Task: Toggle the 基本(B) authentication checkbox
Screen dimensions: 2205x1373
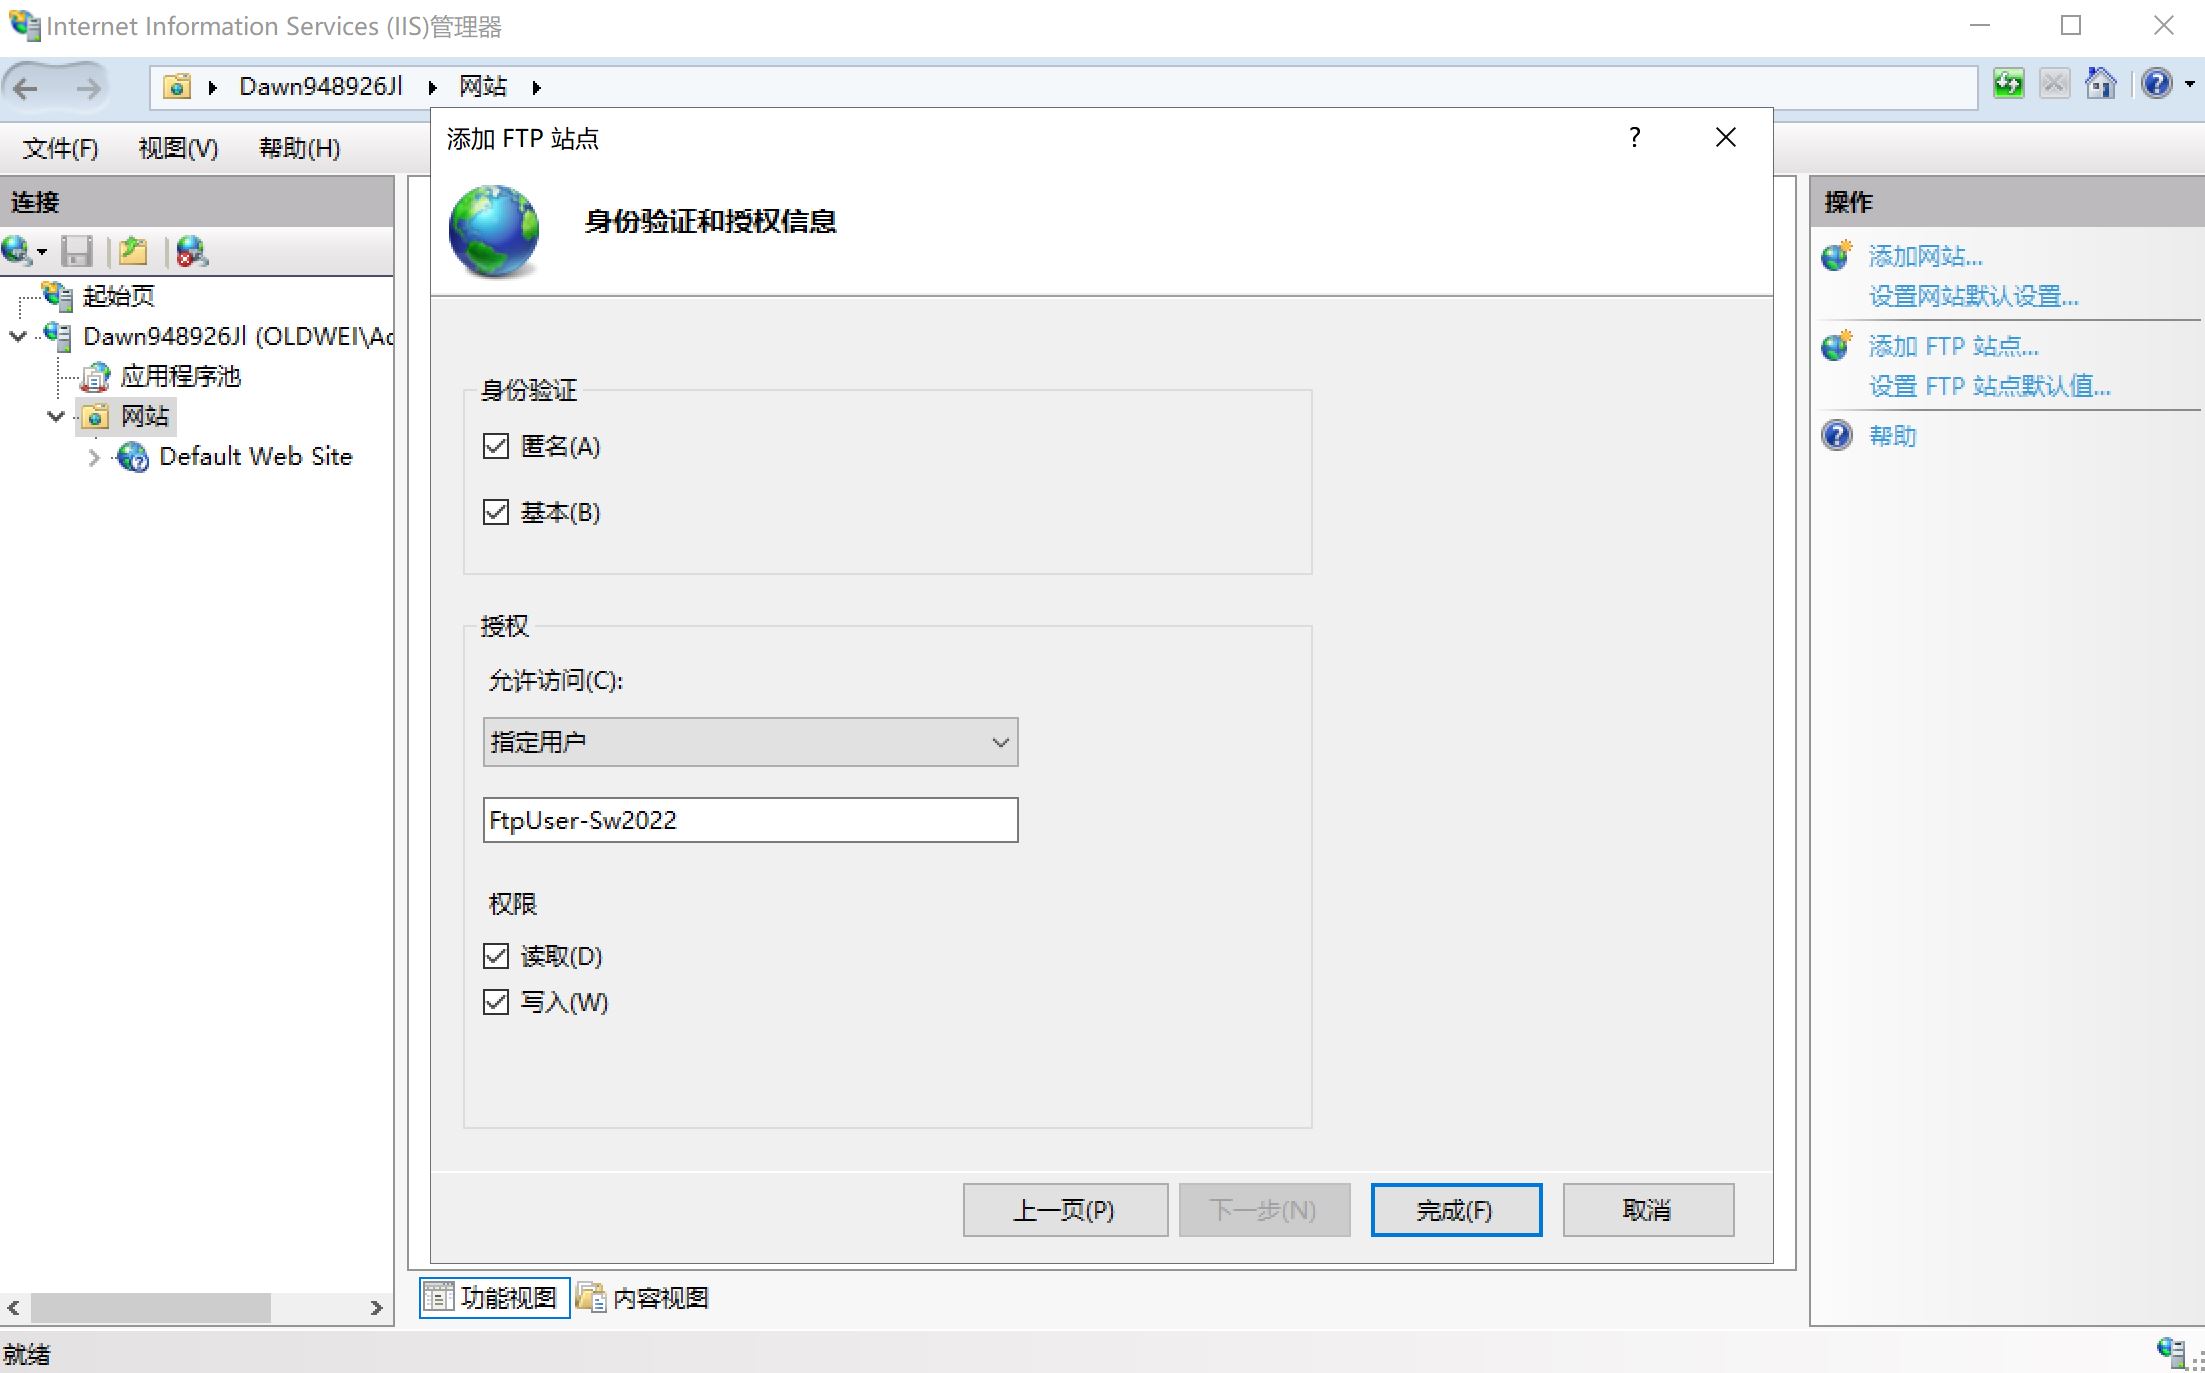Action: pos(496,512)
